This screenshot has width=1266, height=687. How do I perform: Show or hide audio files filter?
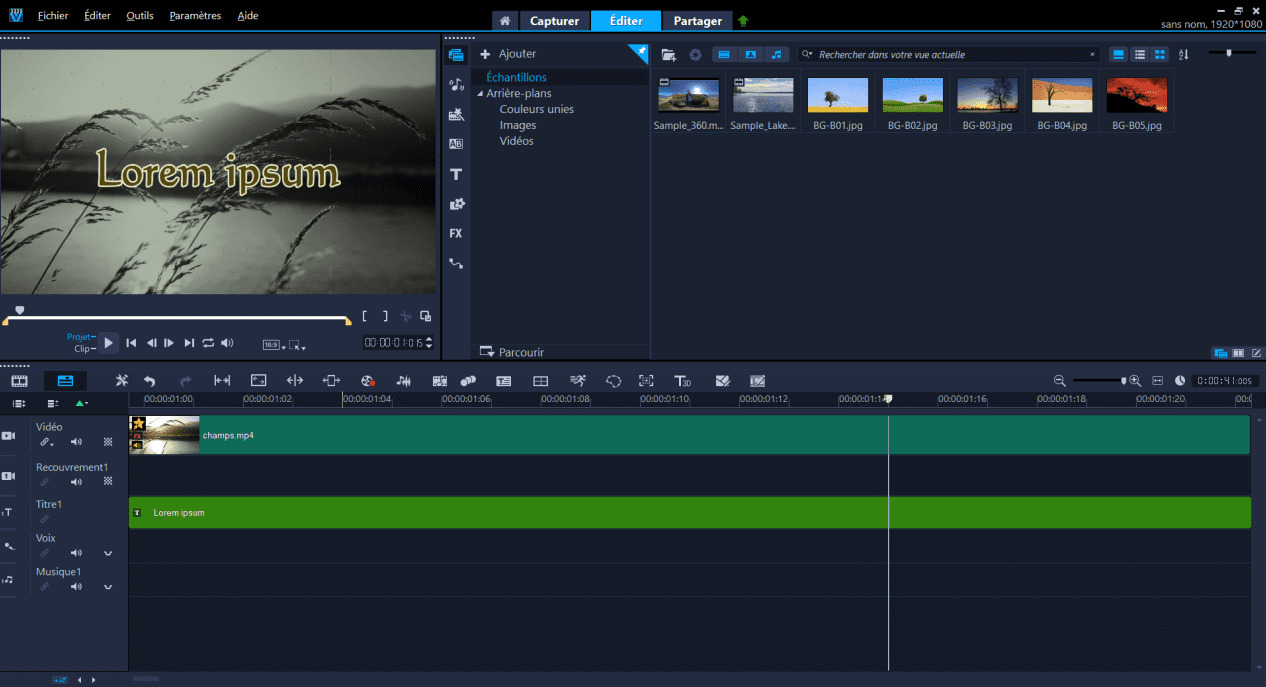point(776,55)
